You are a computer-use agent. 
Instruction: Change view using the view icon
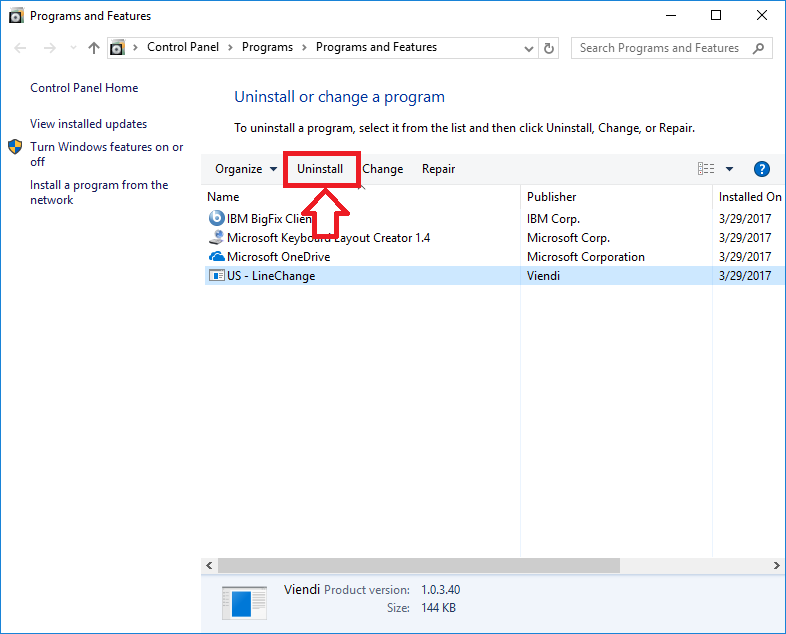706,169
